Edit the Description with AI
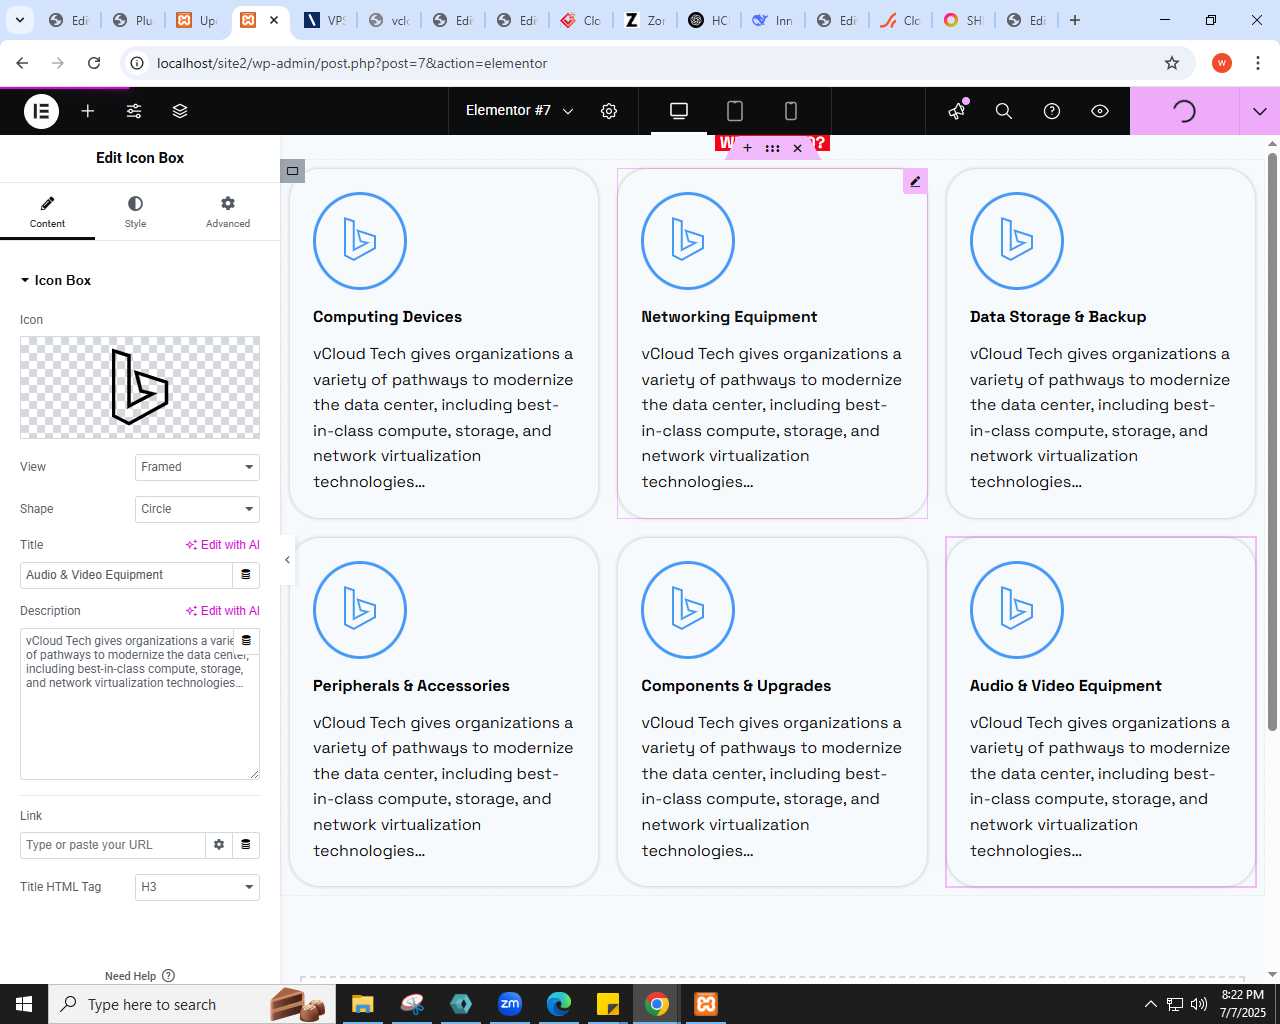1280x1024 pixels. pos(222,611)
